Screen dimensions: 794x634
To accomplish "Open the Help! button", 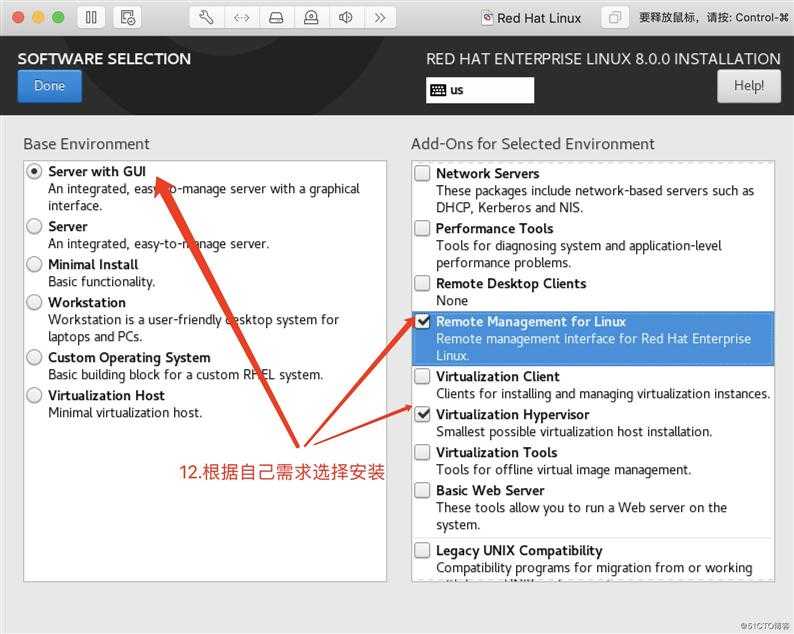I will coord(748,86).
